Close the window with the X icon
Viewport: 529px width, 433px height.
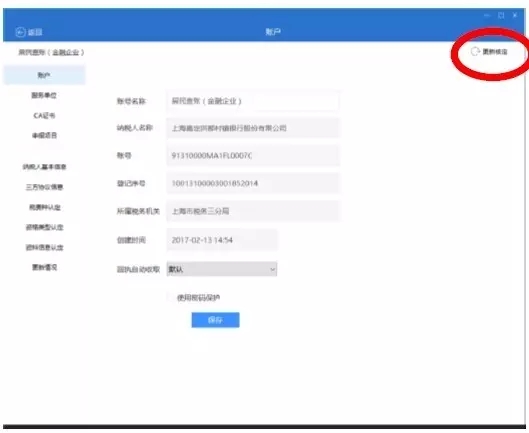tap(515, 16)
